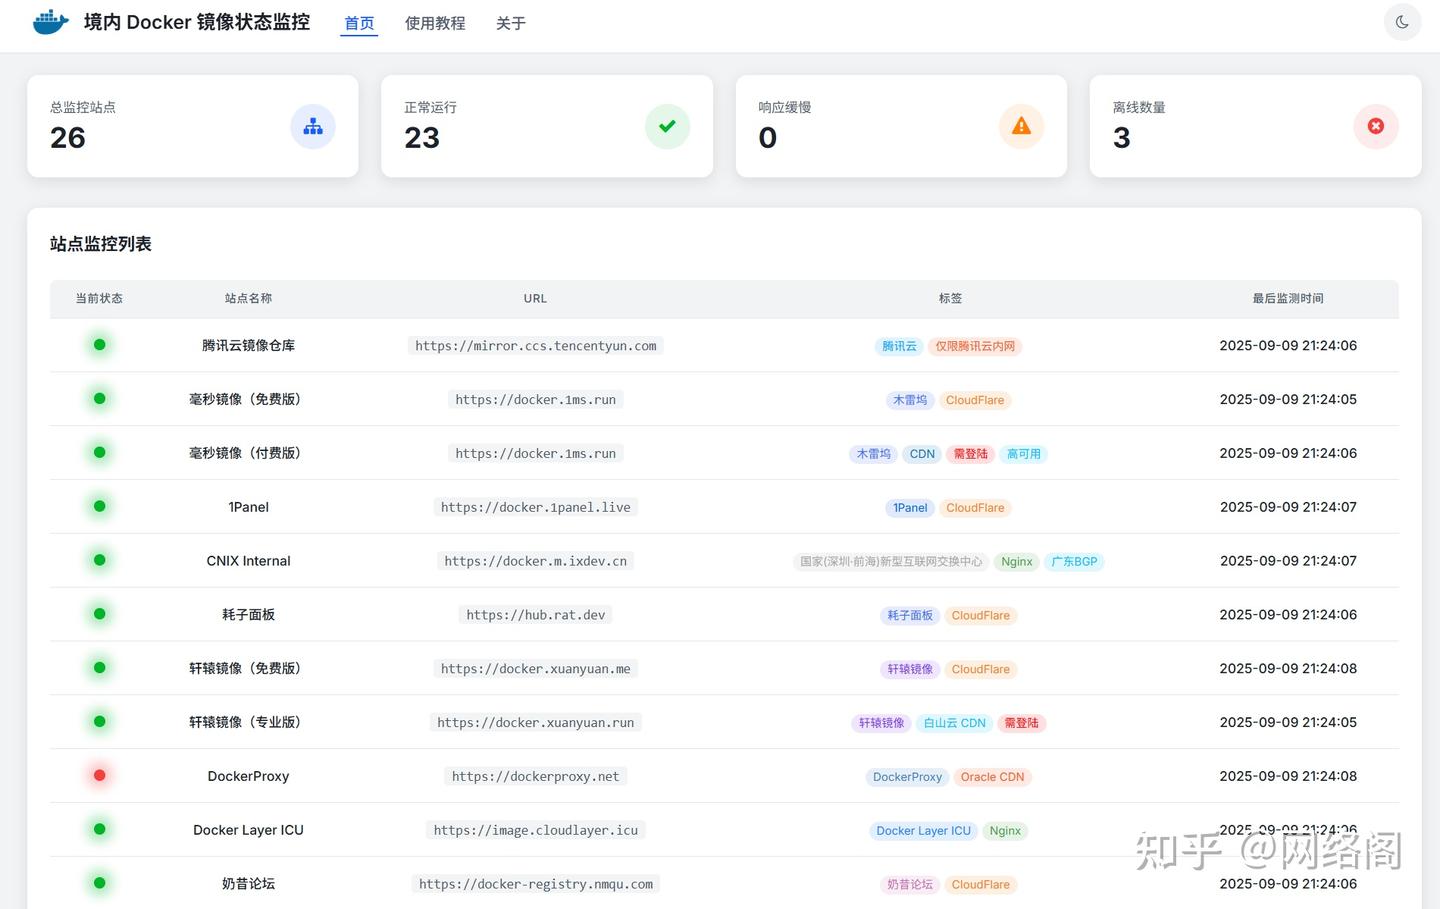1440x909 pixels.
Task: Click green status dot for Docker Layer ICU
Action: pyautogui.click(x=99, y=830)
